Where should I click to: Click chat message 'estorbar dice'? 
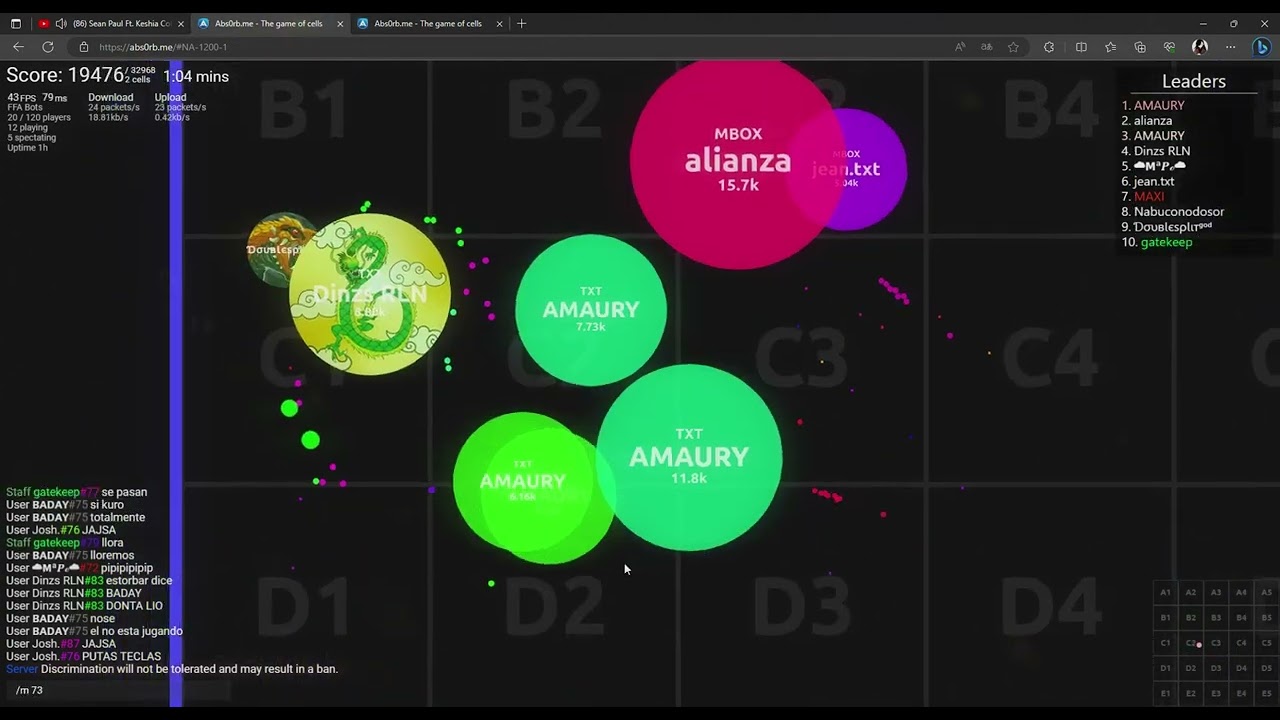point(139,580)
